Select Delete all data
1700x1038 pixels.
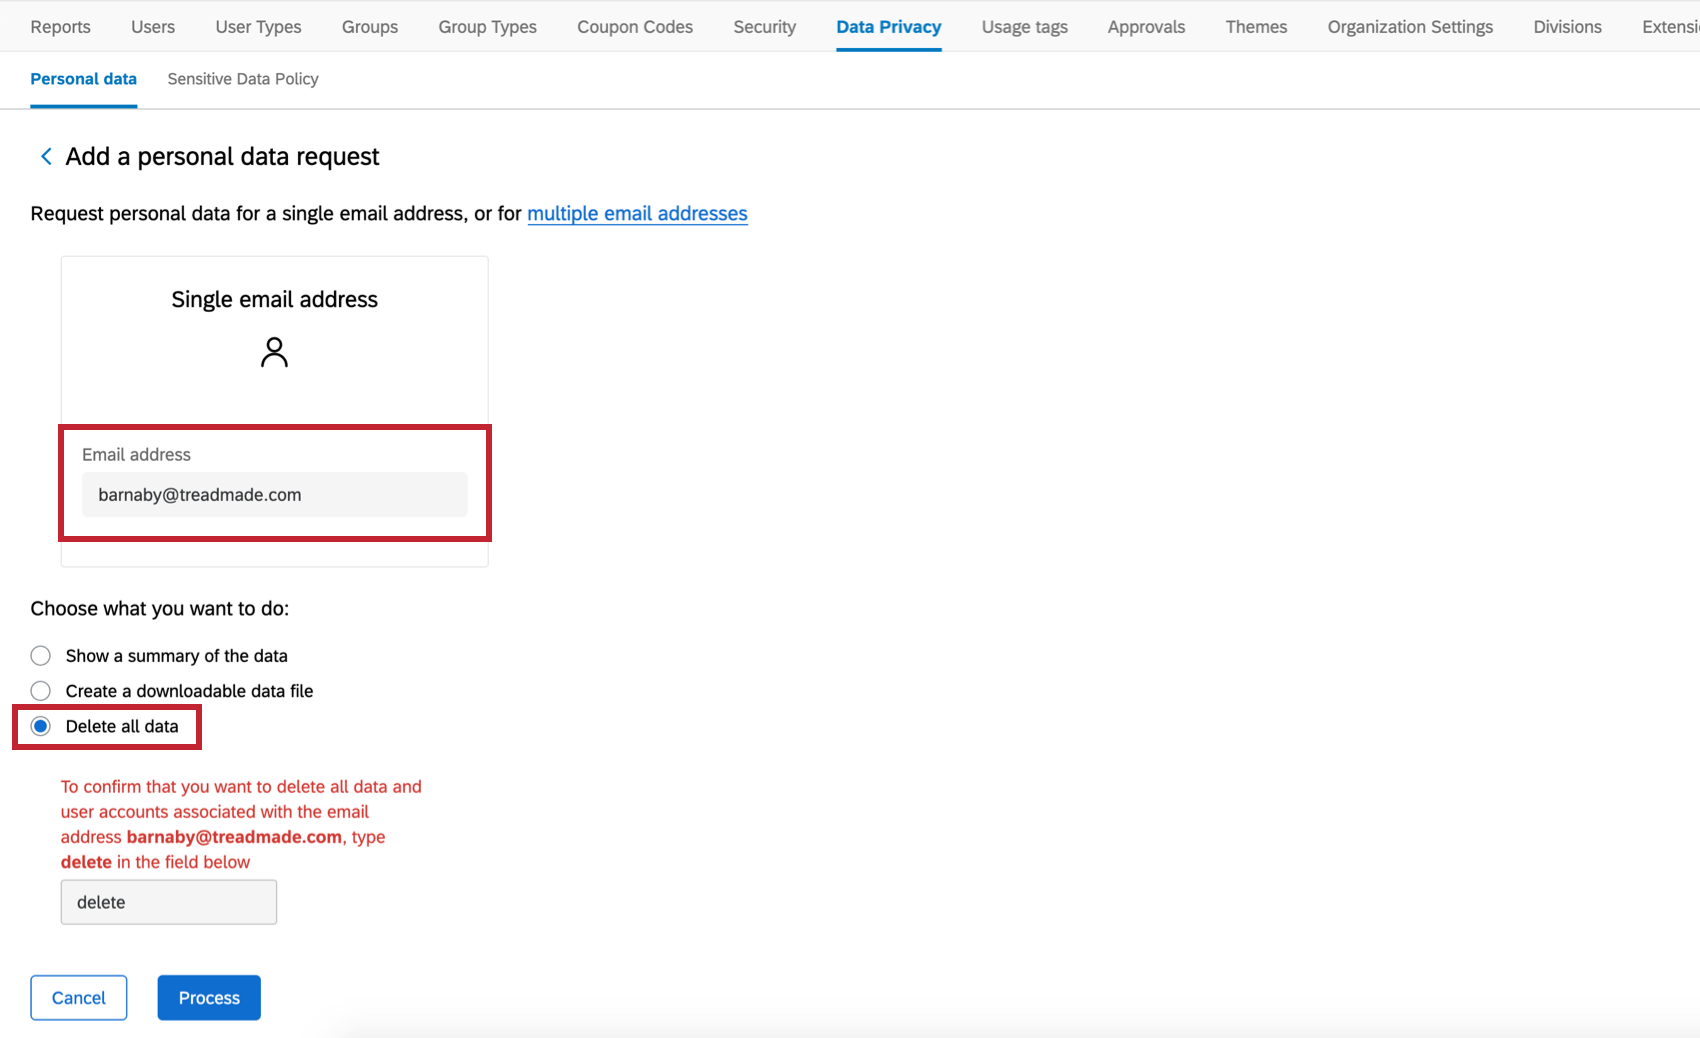[40, 726]
